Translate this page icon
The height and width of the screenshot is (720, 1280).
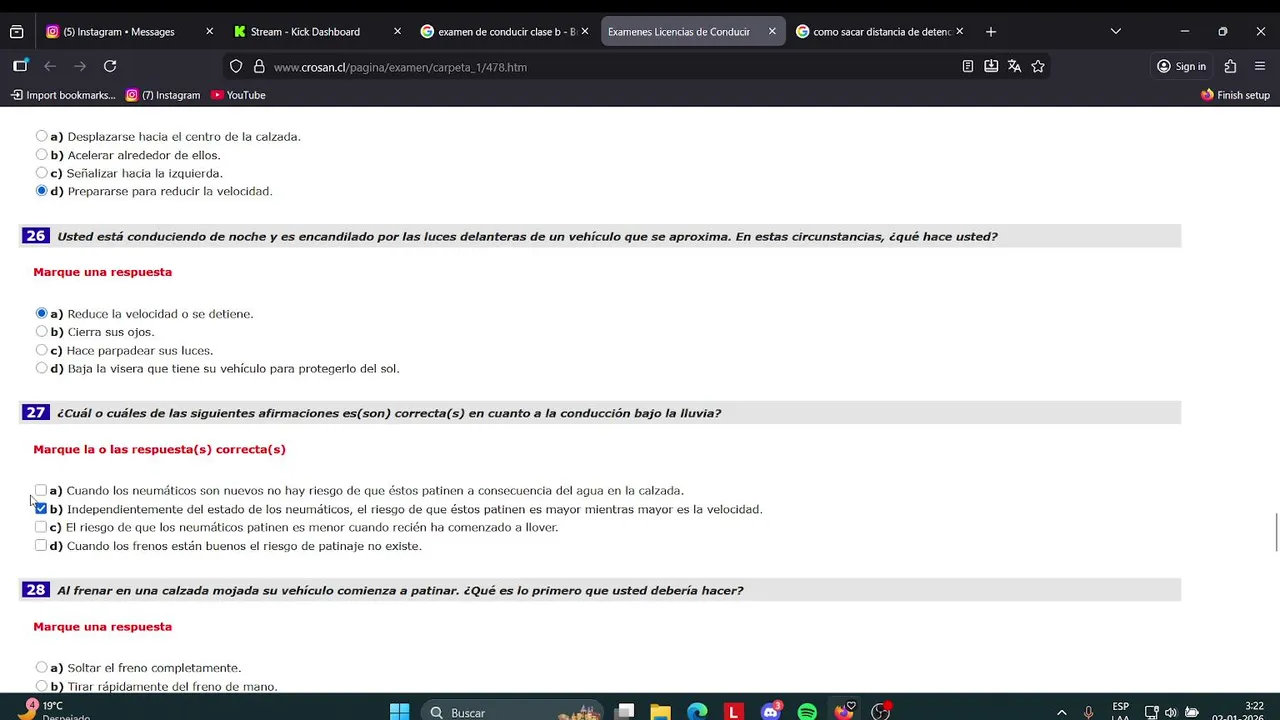1014,66
